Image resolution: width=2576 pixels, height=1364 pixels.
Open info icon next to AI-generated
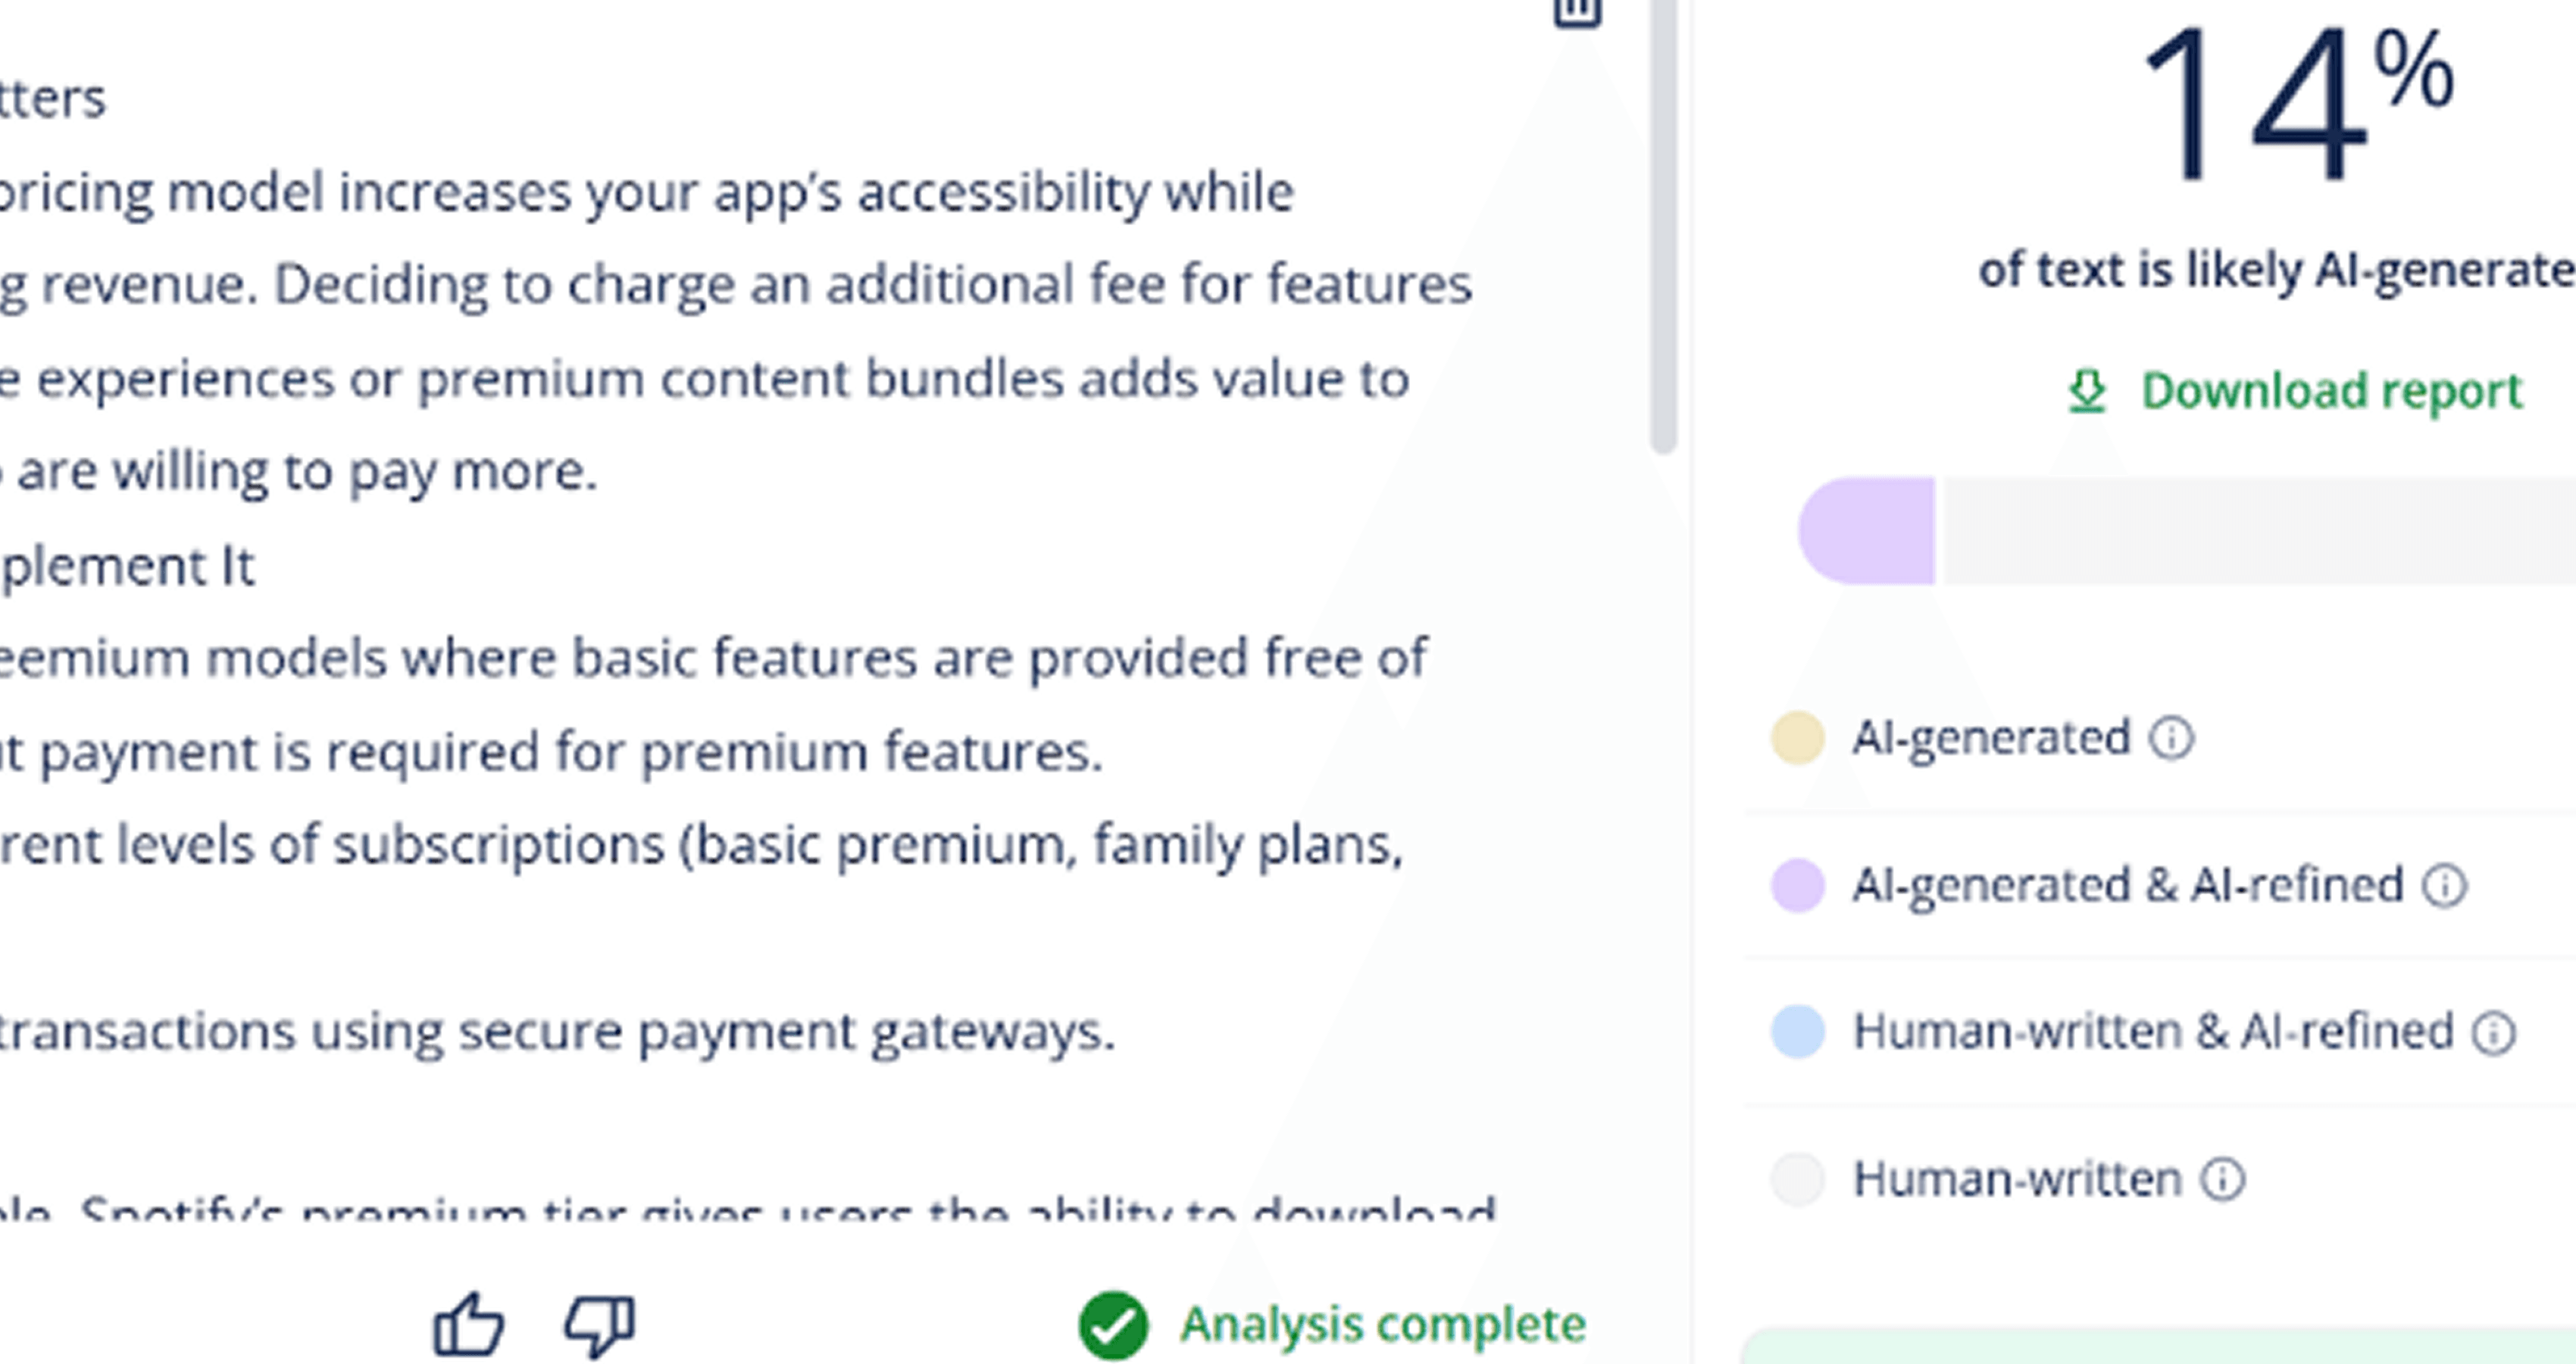tap(2171, 739)
